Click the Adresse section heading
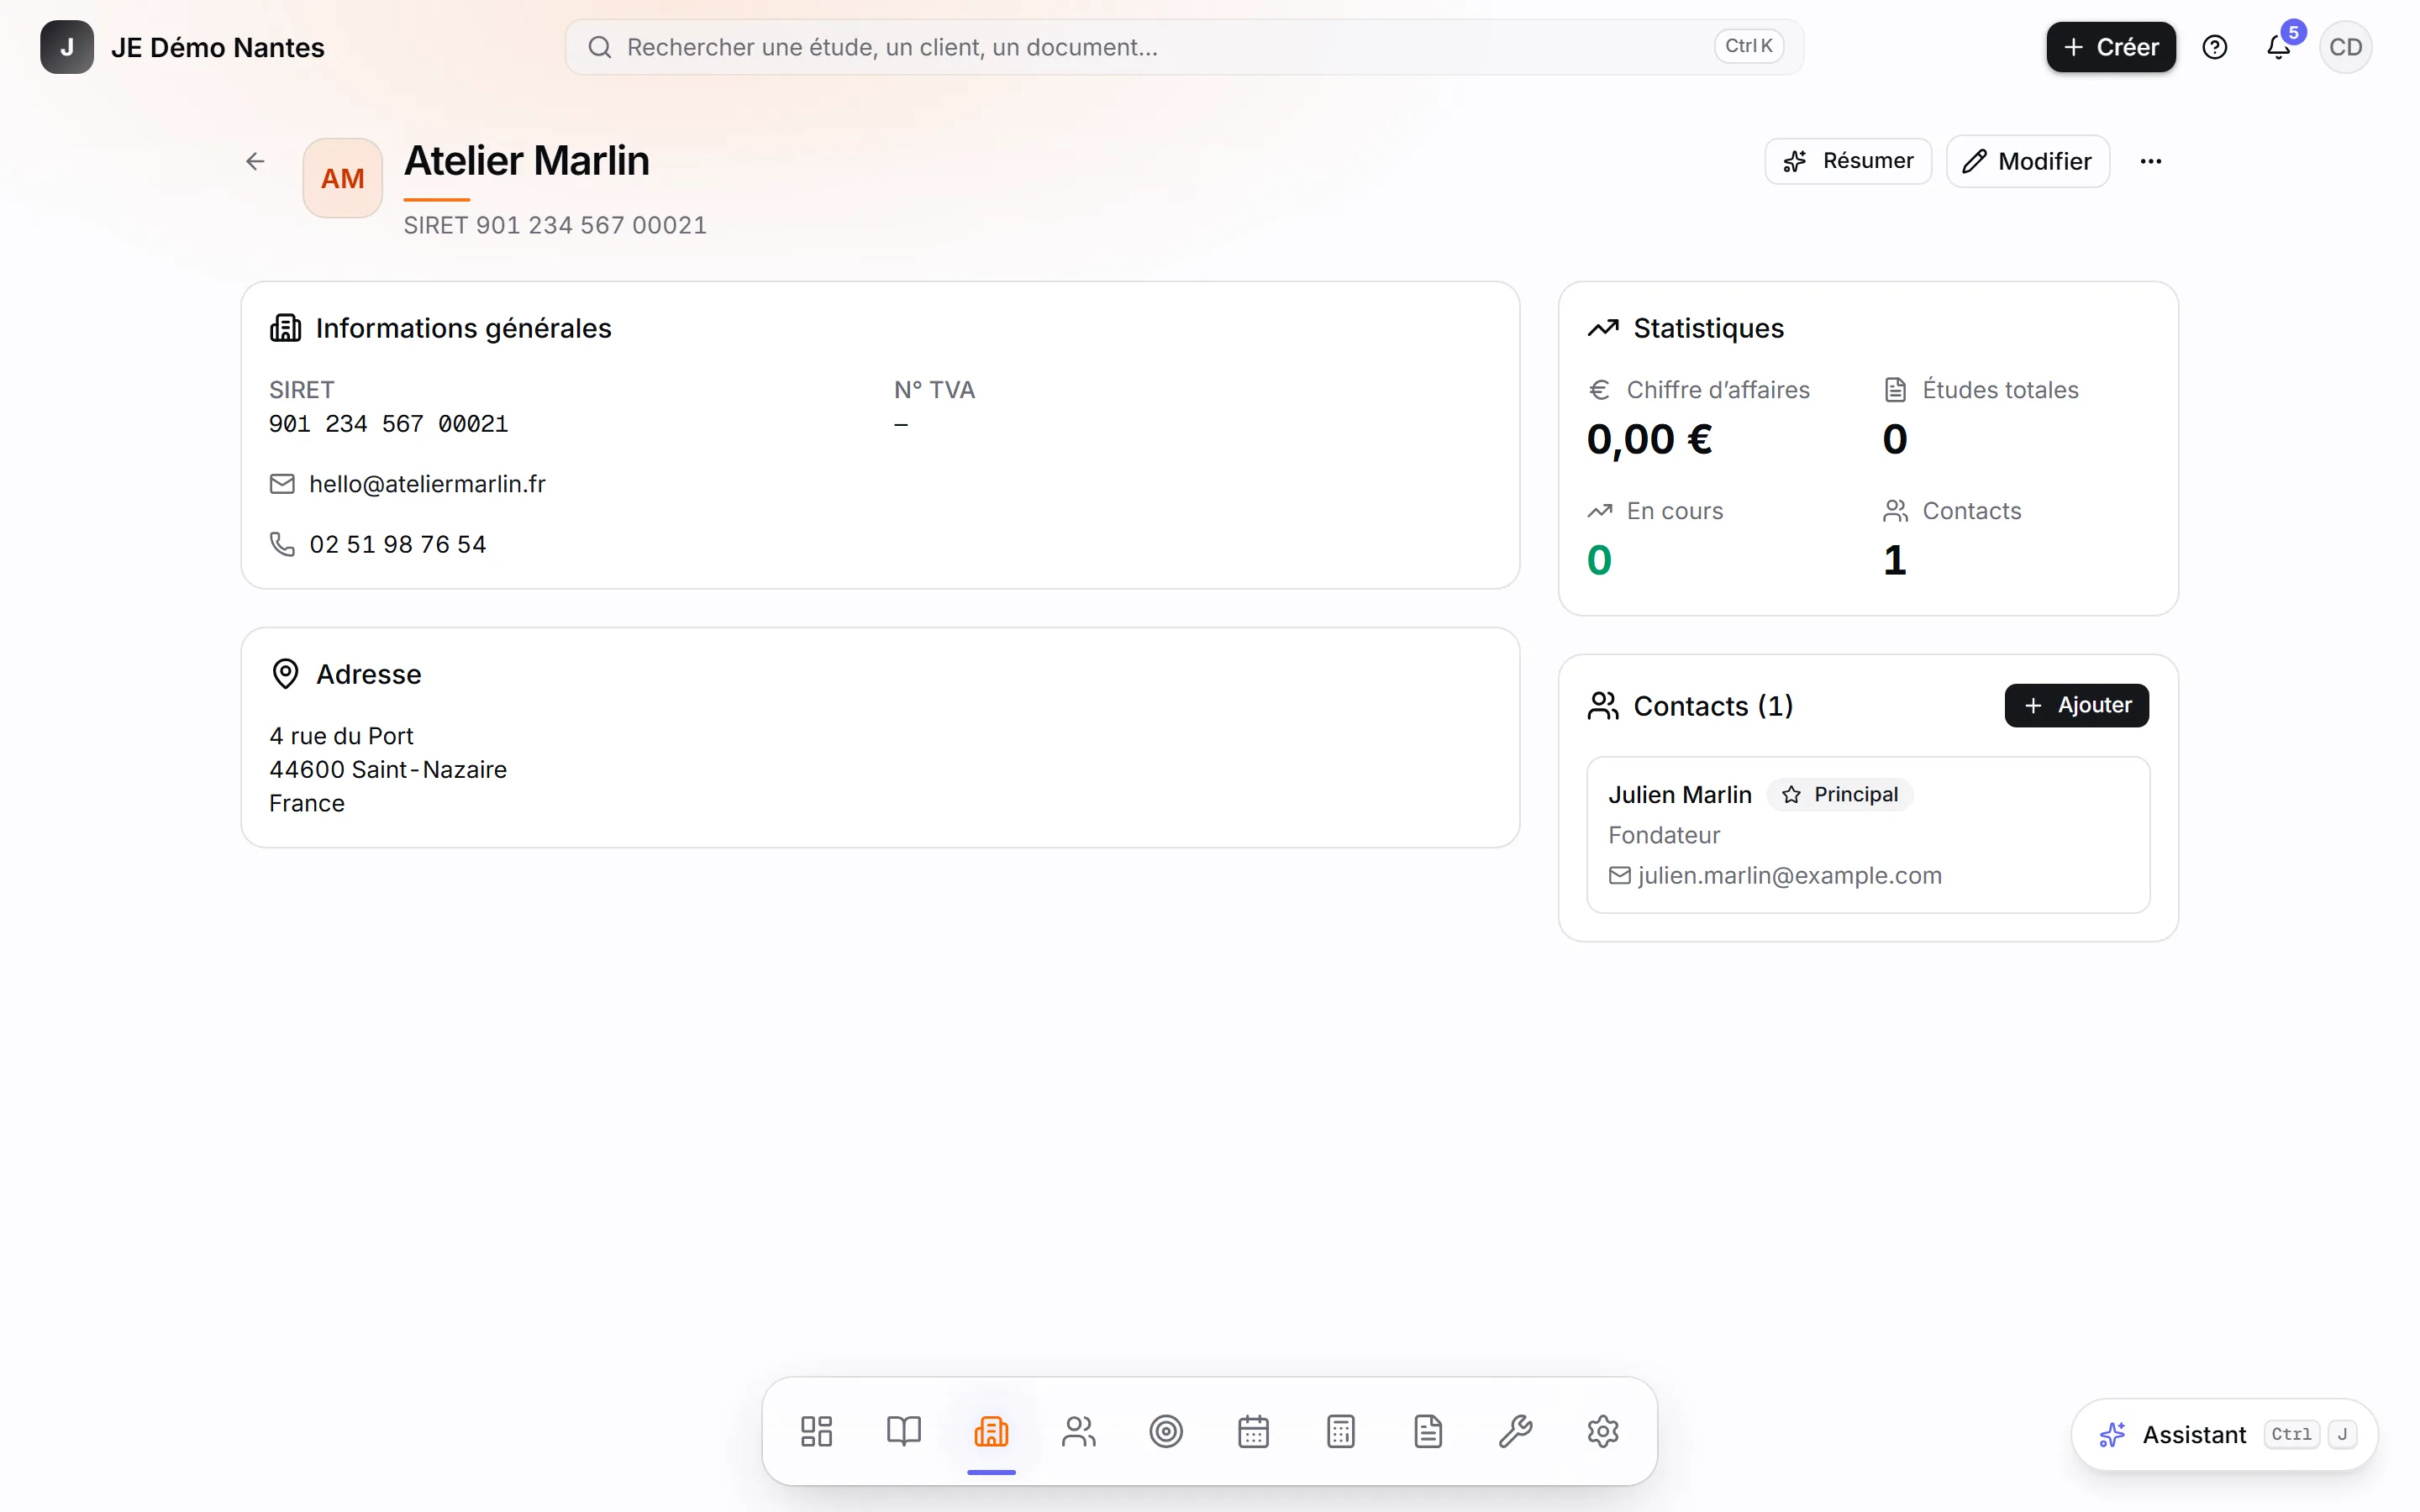 click(x=369, y=674)
